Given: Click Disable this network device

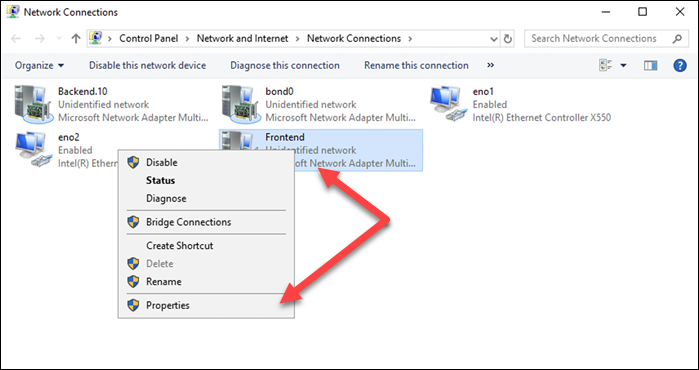Looking at the screenshot, I should (x=148, y=66).
